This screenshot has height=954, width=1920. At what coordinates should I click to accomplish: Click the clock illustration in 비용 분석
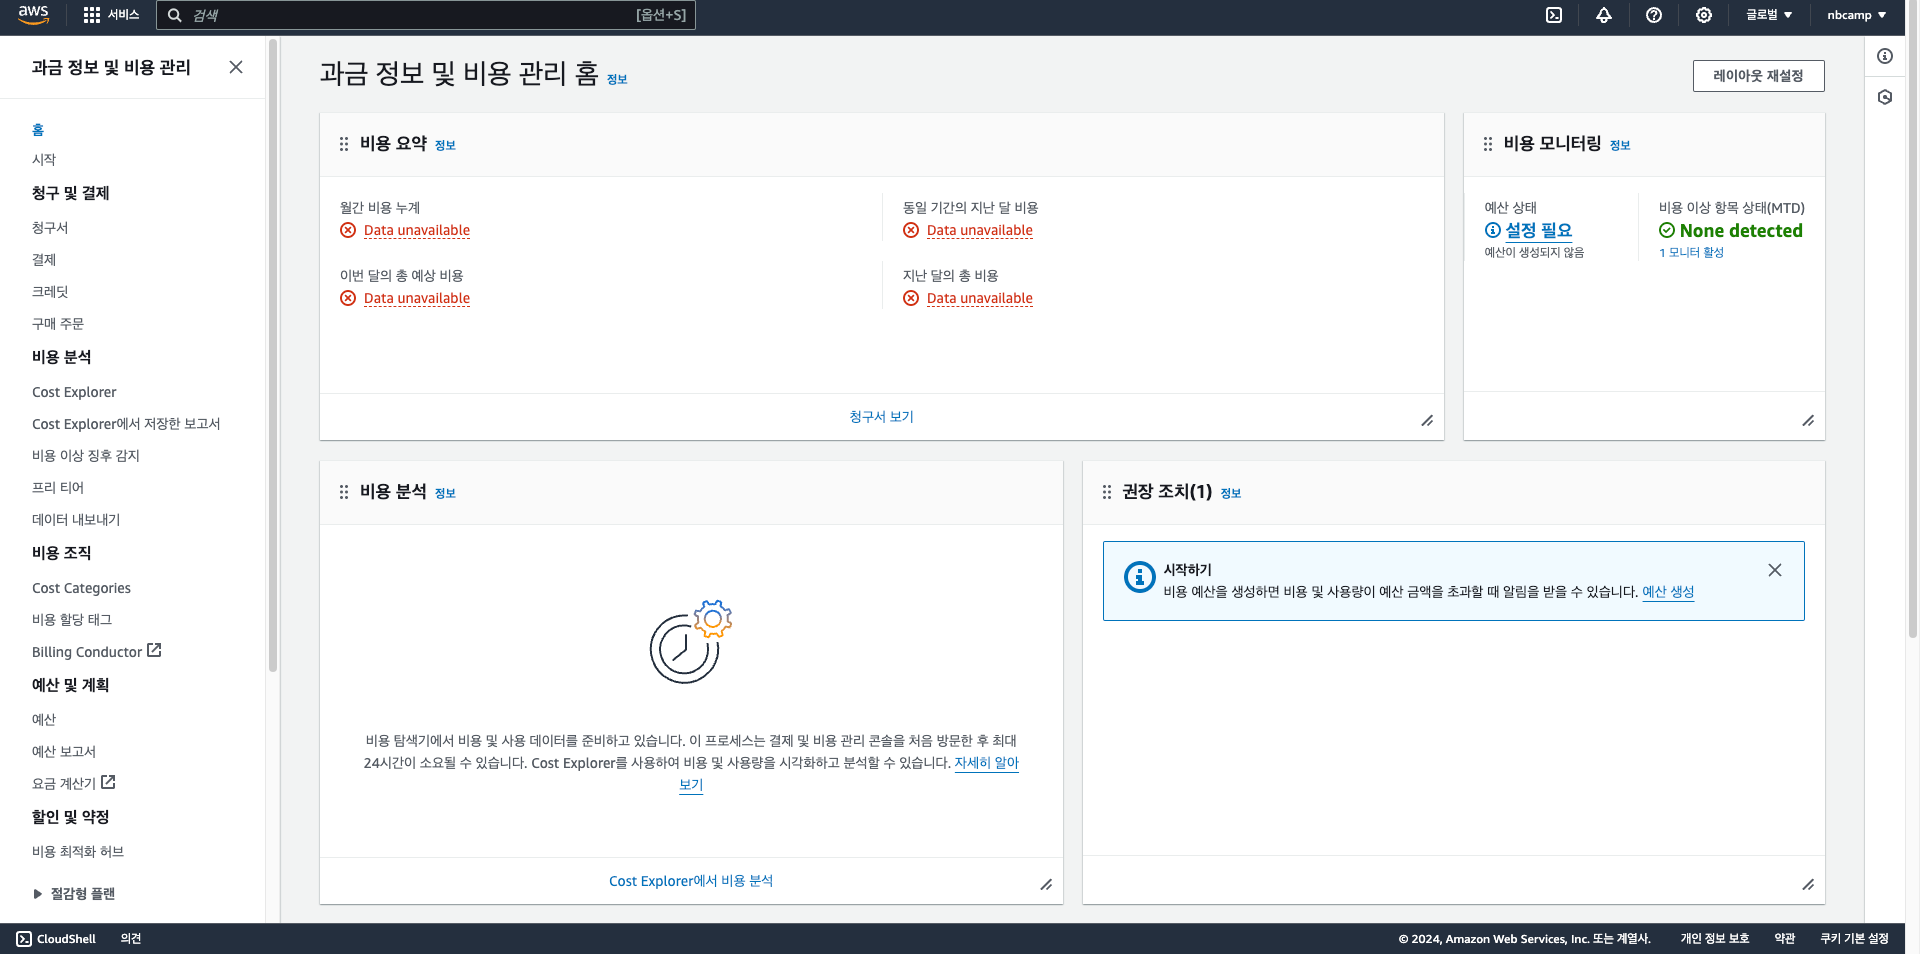pyautogui.click(x=690, y=642)
